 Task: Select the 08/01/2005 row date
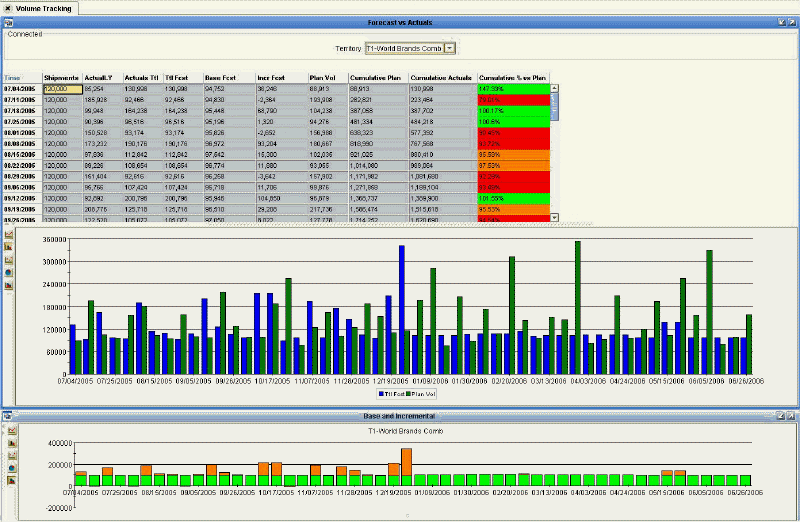[20, 133]
